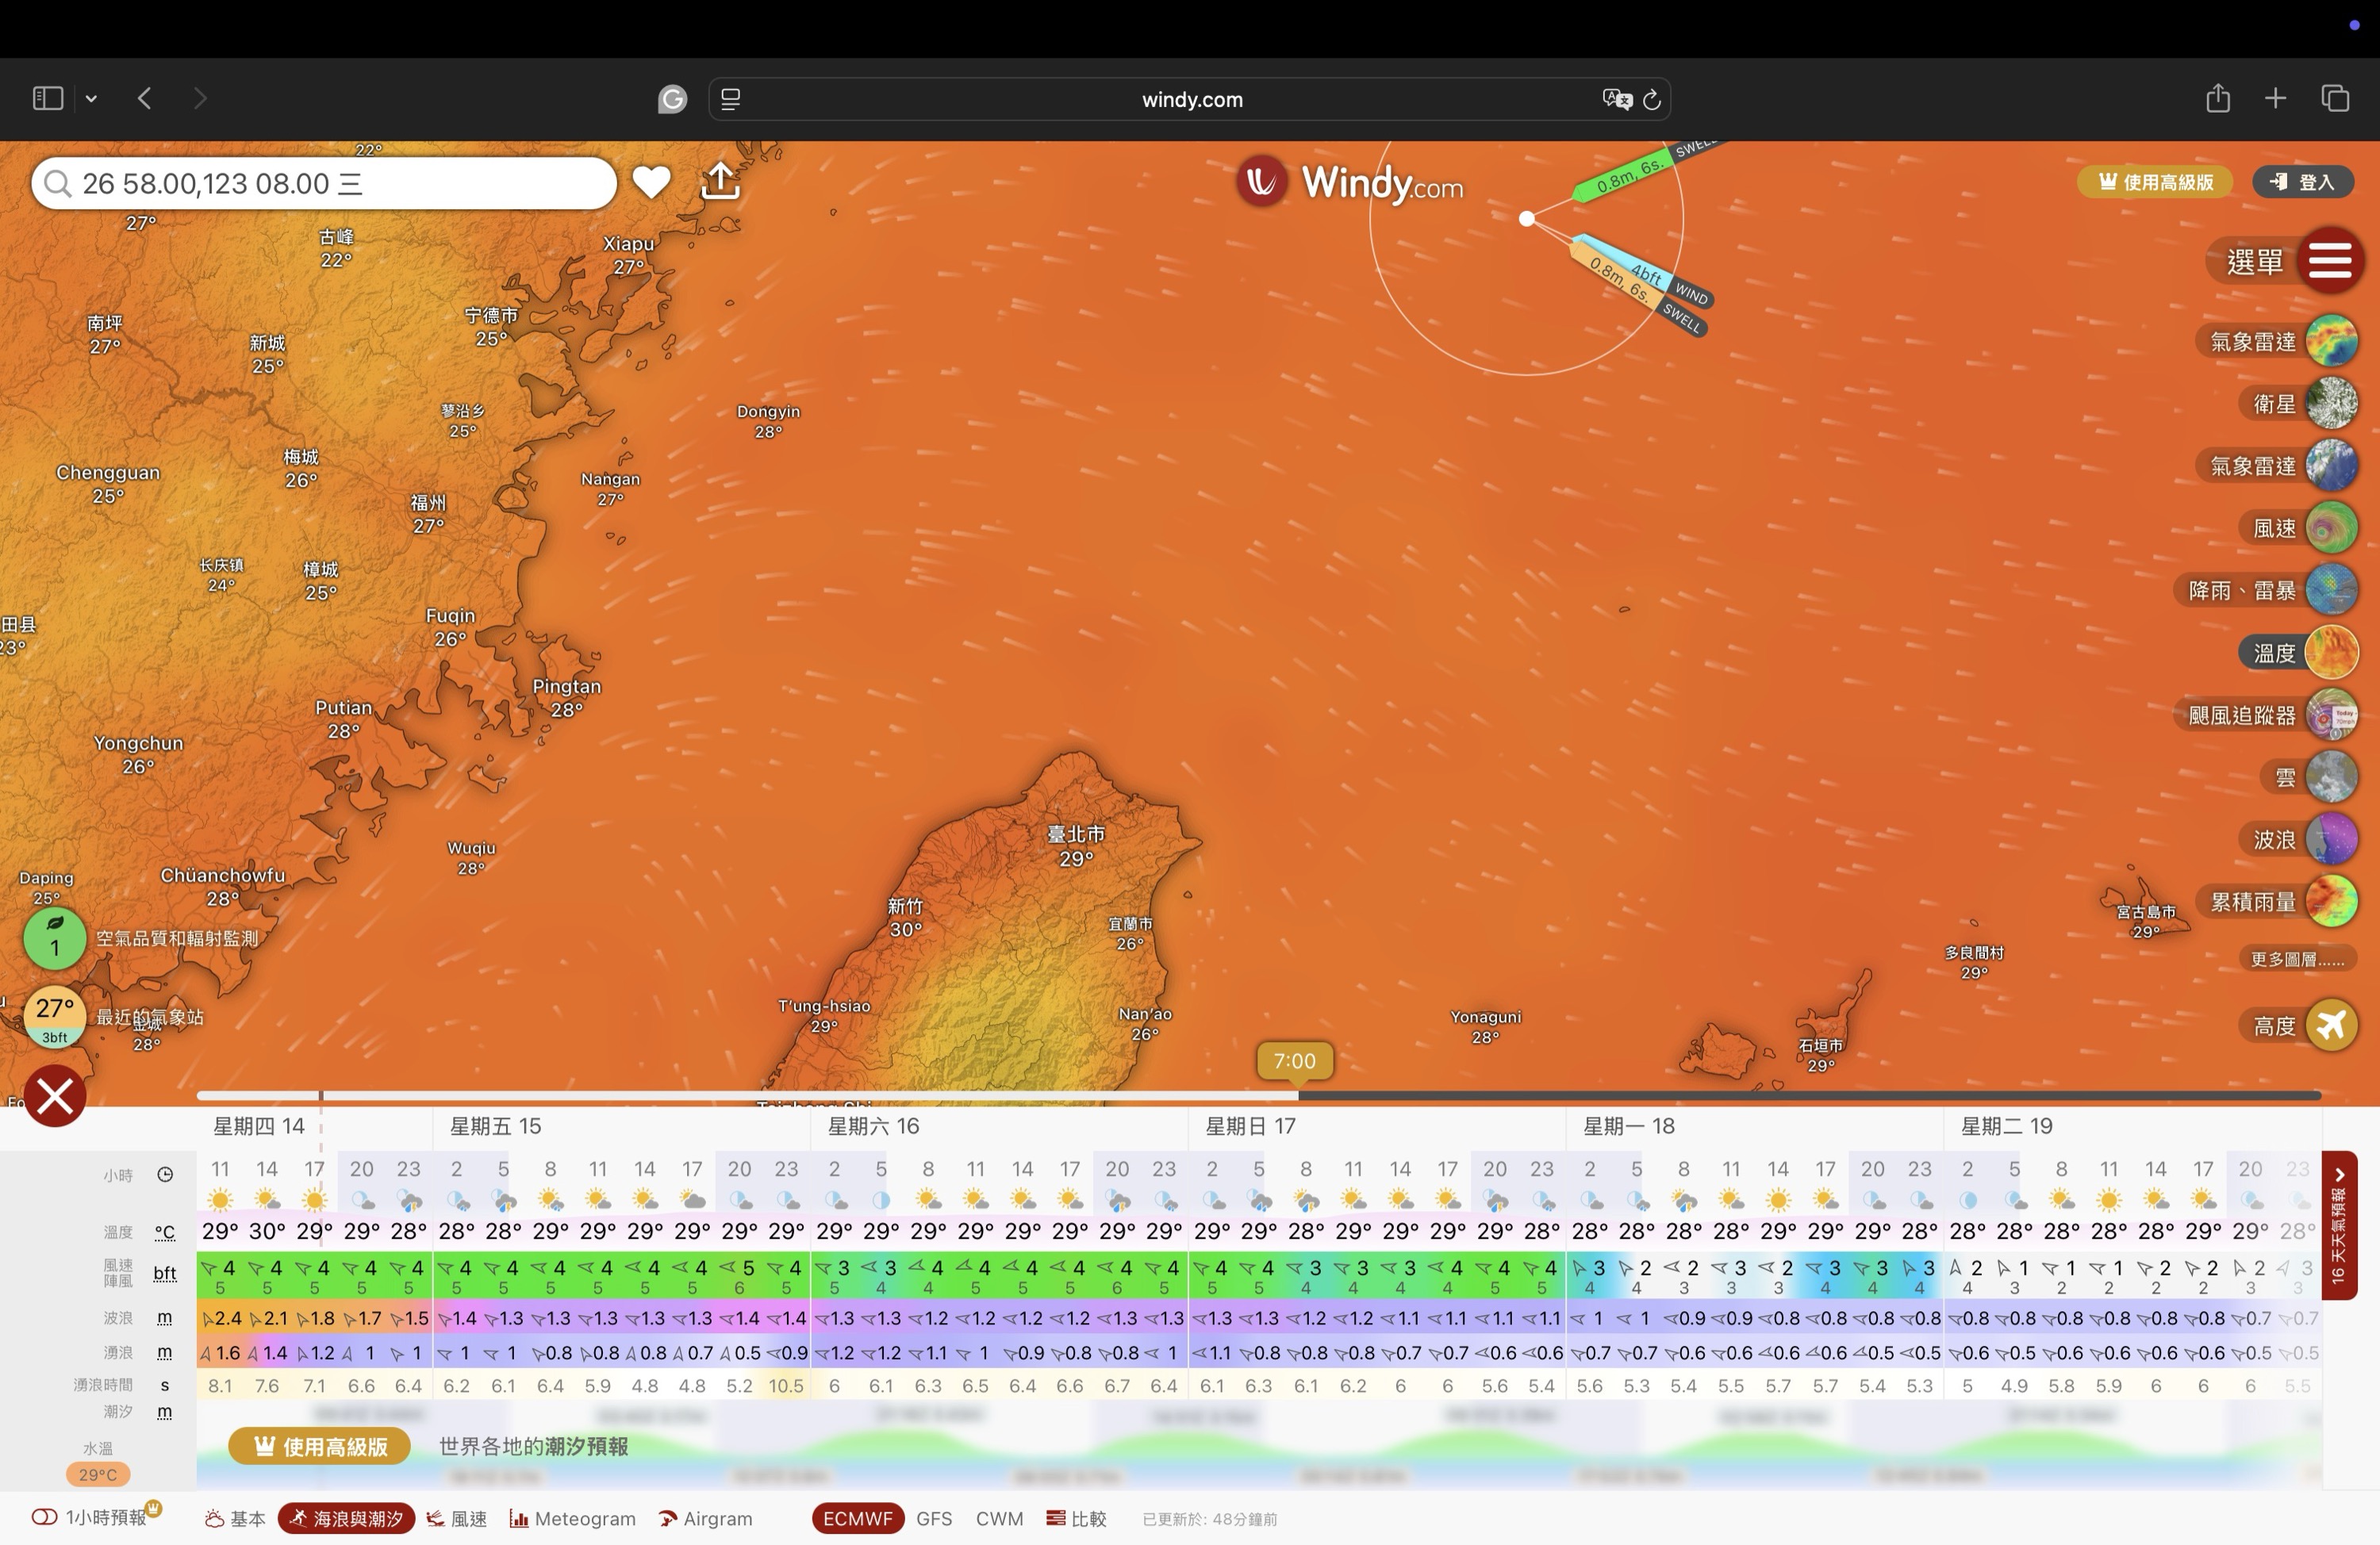The image size is (2380, 1545).
Task: Click the login (登入) button
Action: click(x=2302, y=182)
